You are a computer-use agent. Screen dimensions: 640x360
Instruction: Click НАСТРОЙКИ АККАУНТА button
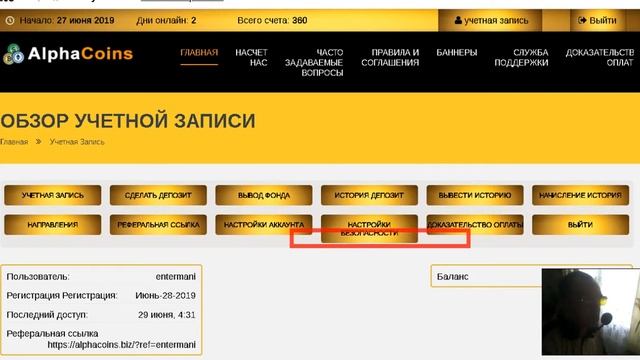[x=264, y=224]
